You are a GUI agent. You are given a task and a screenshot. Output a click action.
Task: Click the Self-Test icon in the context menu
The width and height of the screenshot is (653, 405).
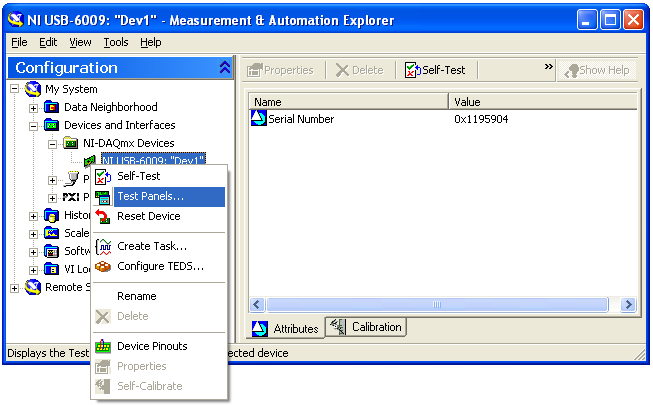click(103, 177)
